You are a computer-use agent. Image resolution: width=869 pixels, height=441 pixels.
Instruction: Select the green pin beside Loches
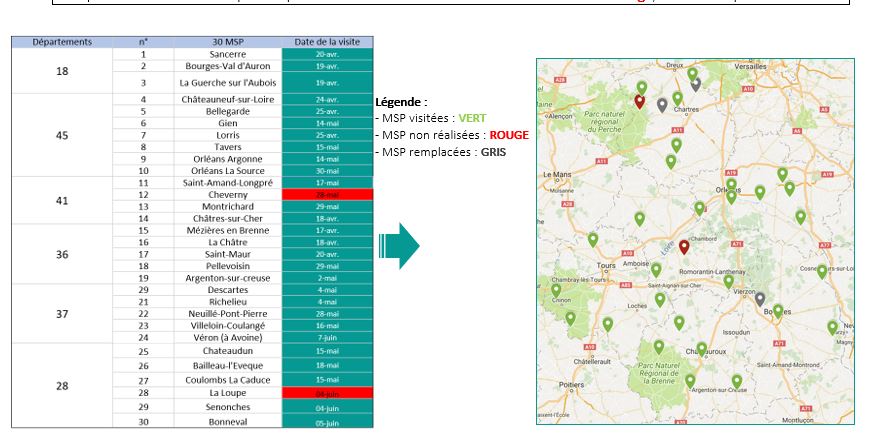(x=660, y=299)
